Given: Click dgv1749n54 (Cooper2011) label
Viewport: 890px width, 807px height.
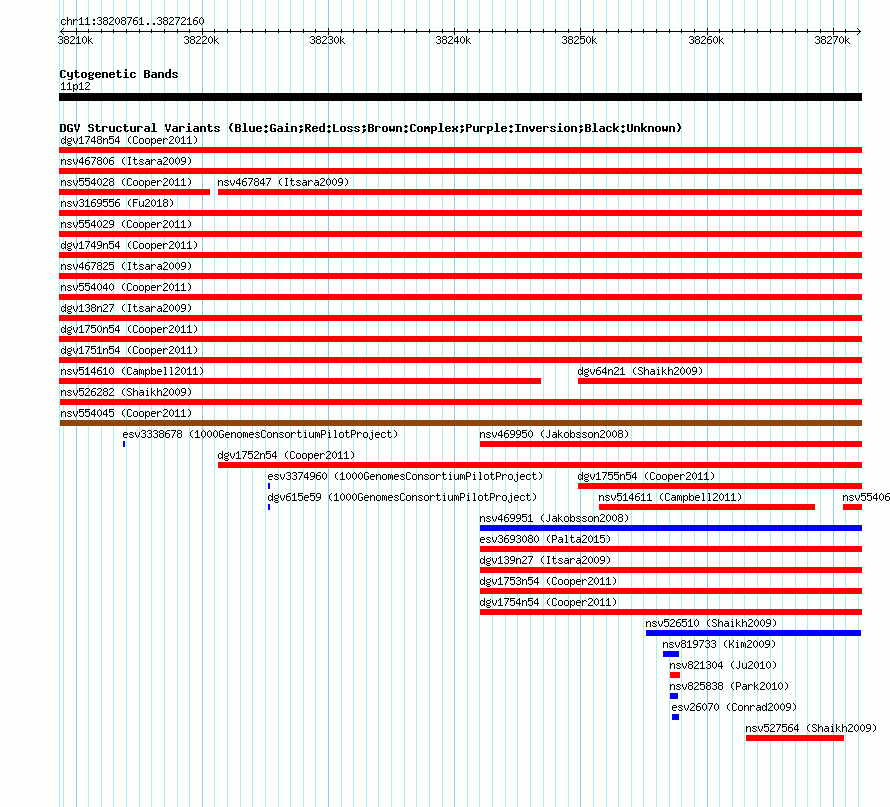Looking at the screenshot, I should pos(129,245).
